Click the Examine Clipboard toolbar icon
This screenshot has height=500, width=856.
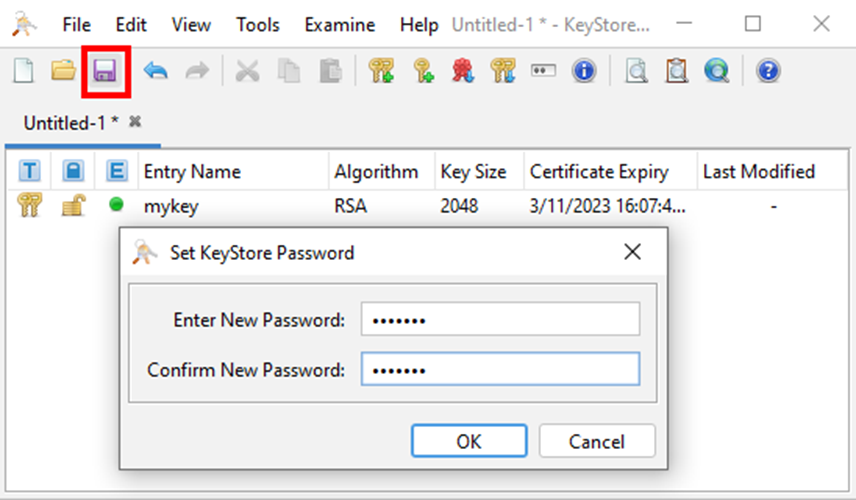pyautogui.click(x=676, y=71)
